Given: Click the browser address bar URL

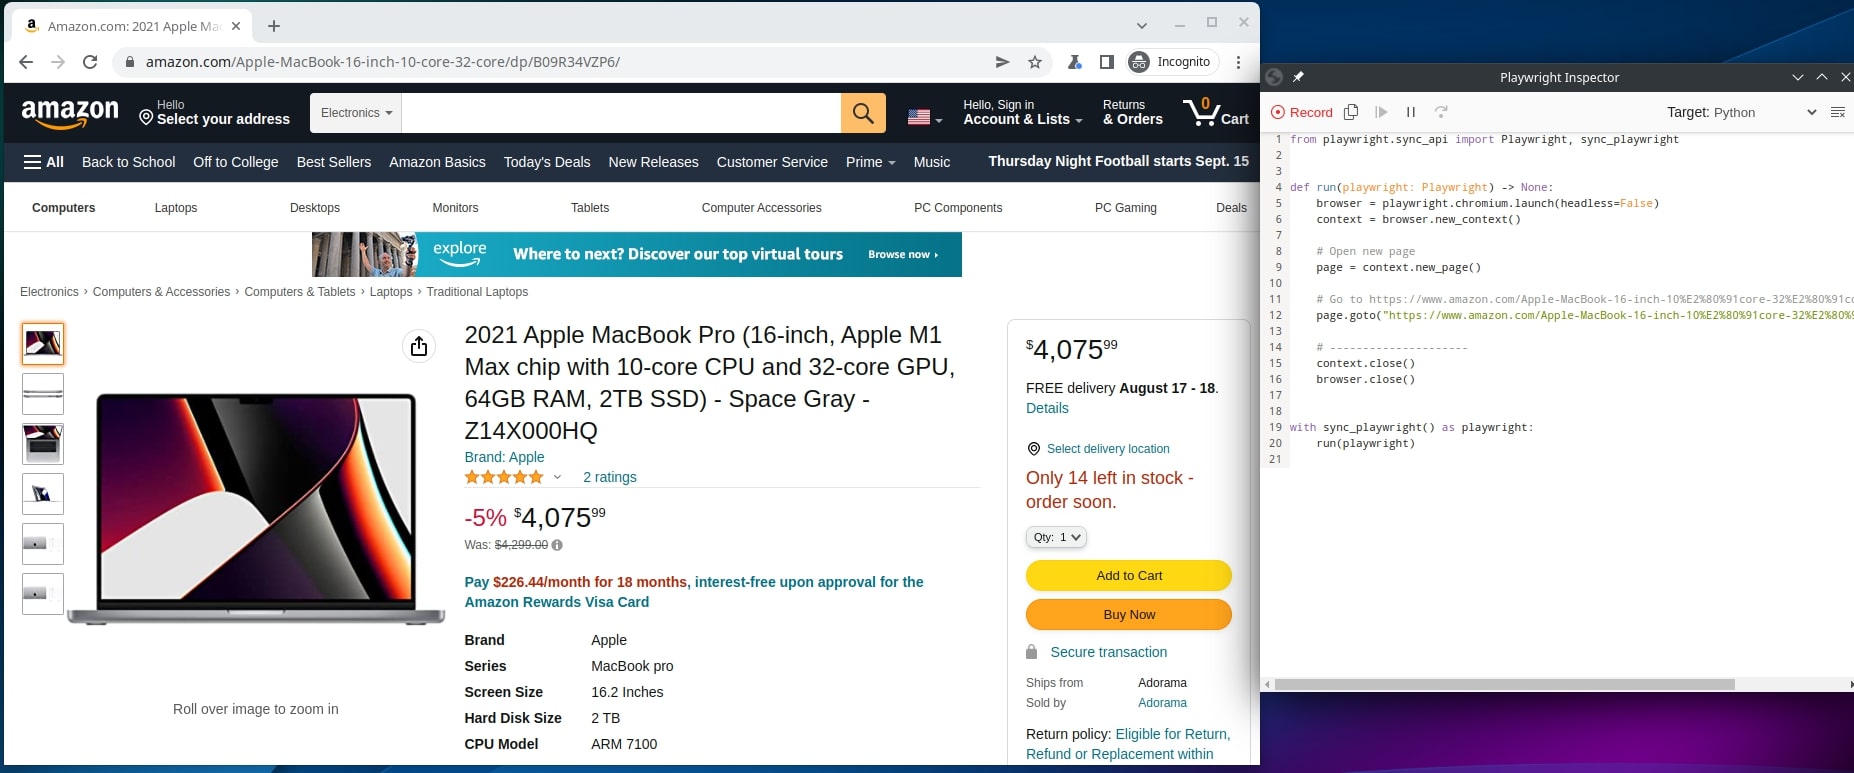Looking at the screenshot, I should pos(383,62).
